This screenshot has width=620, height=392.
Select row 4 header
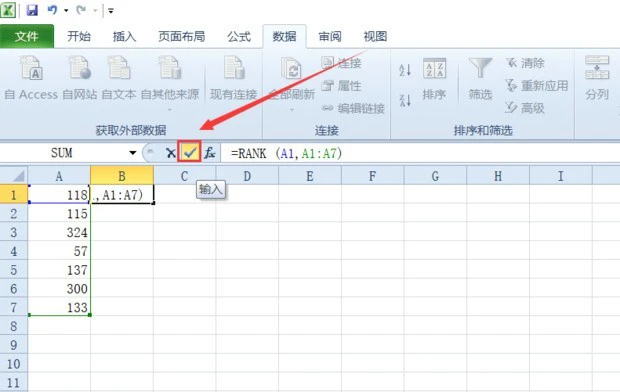[14, 251]
